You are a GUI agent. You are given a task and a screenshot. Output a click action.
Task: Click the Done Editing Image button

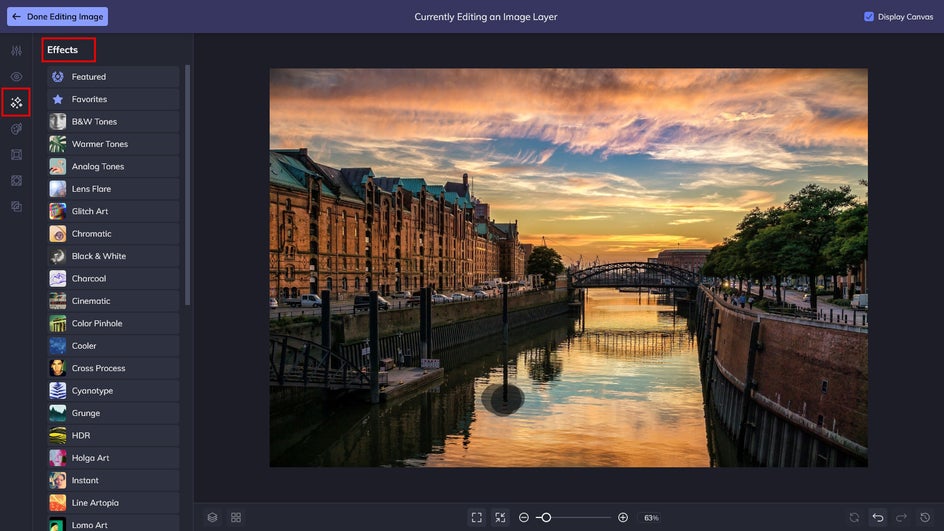click(x=58, y=17)
